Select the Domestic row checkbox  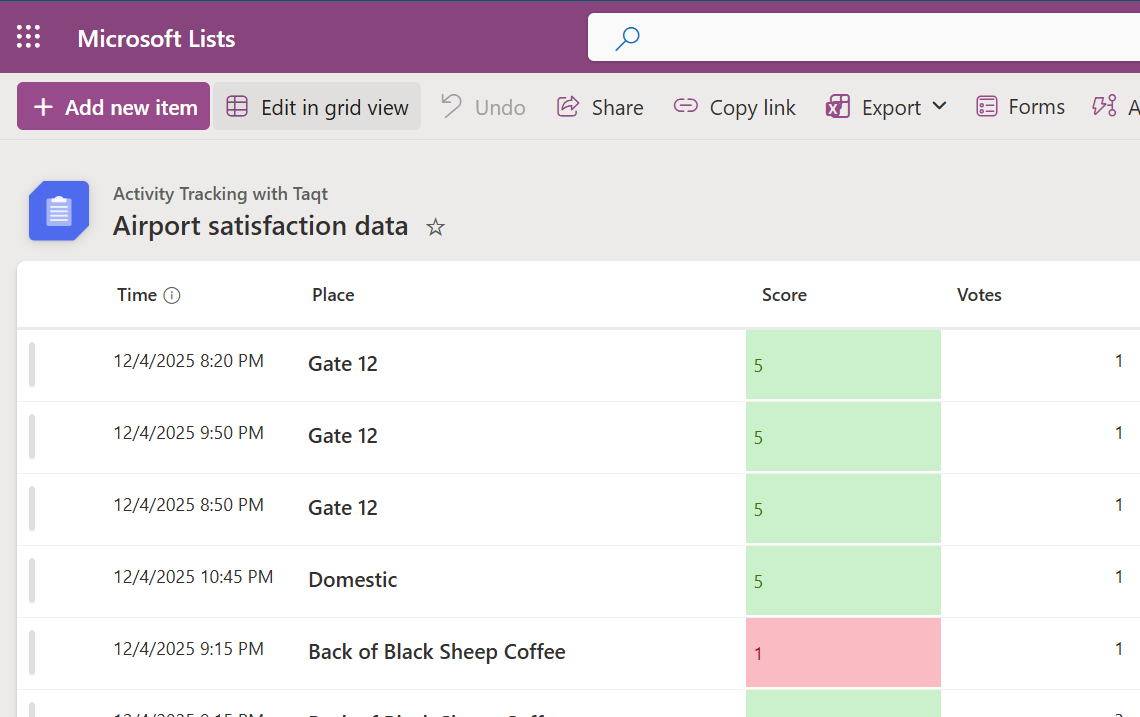(33, 579)
